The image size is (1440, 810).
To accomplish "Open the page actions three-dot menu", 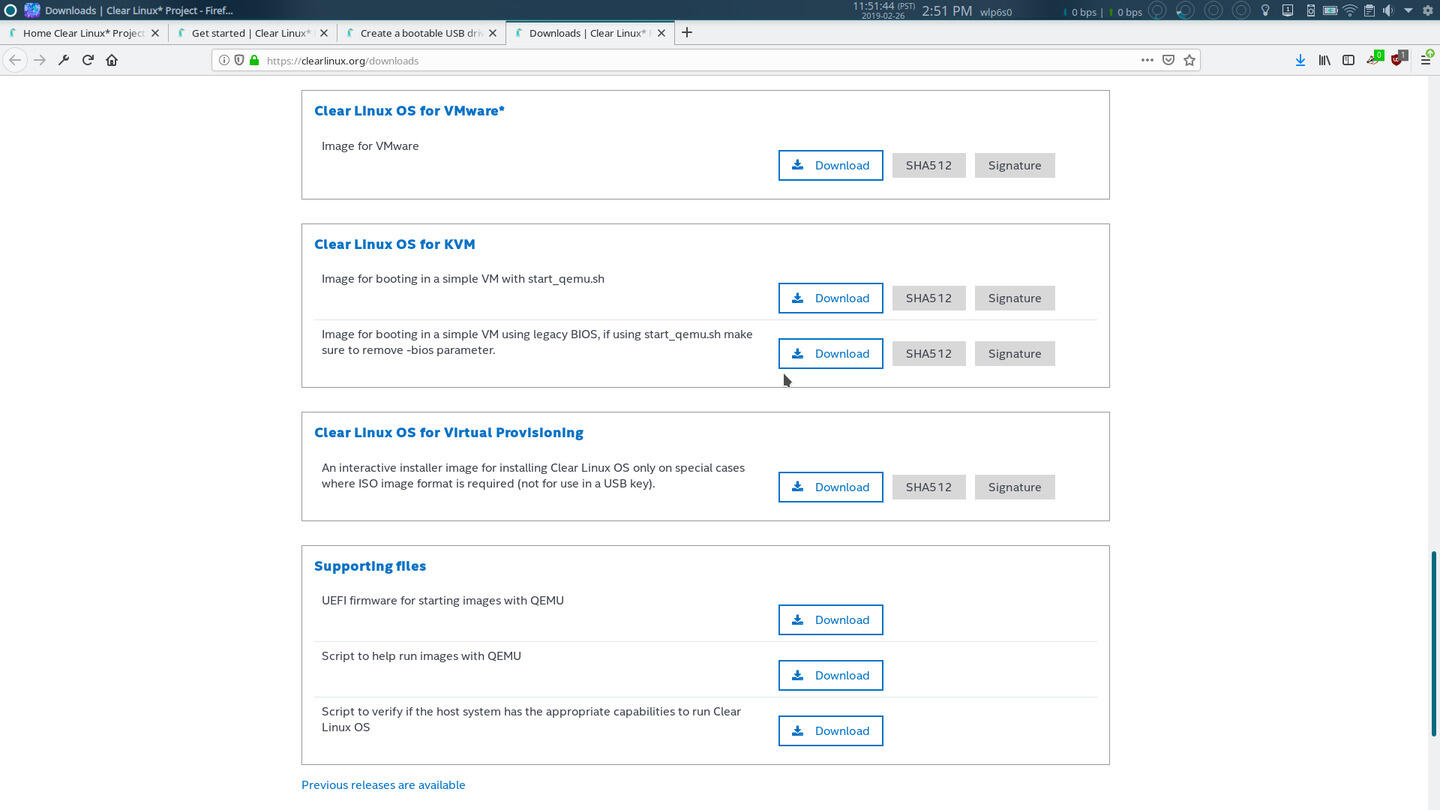I will point(1147,60).
